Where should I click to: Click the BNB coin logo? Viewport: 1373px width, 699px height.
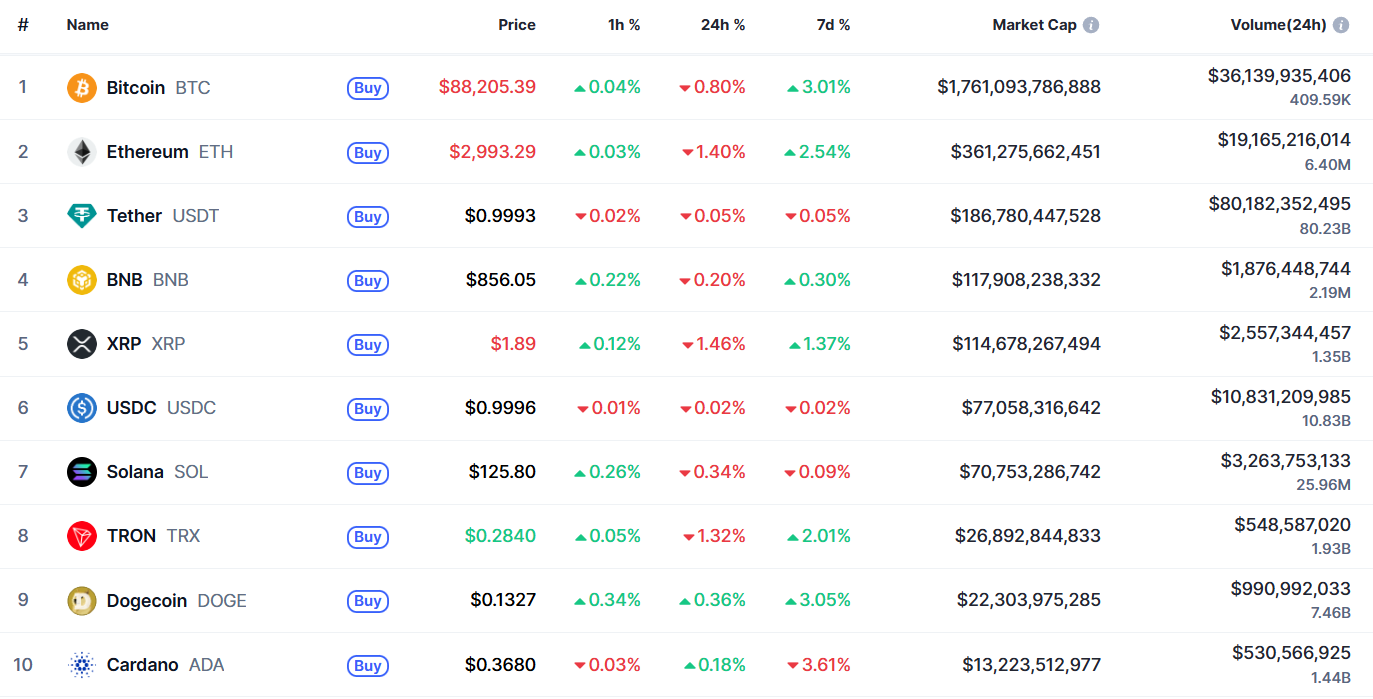pyautogui.click(x=82, y=280)
